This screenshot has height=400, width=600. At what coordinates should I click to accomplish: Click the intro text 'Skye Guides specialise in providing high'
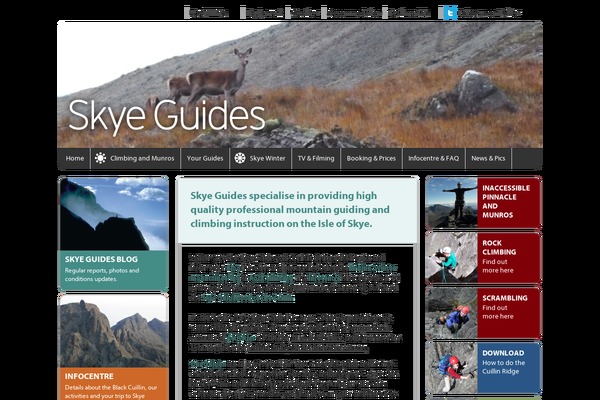click(x=284, y=196)
